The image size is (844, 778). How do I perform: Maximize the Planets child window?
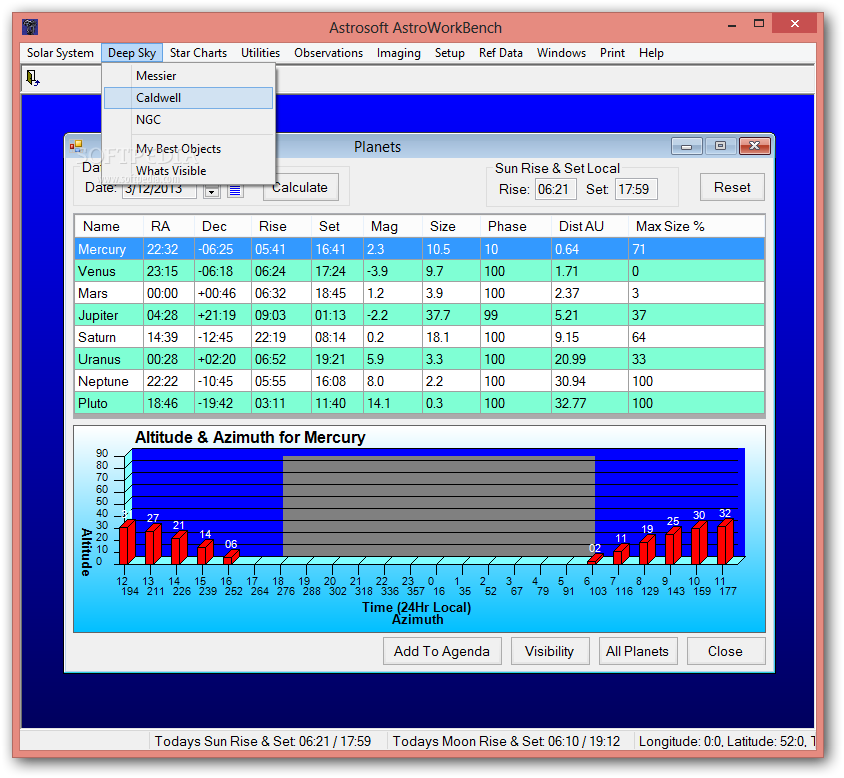[720, 146]
